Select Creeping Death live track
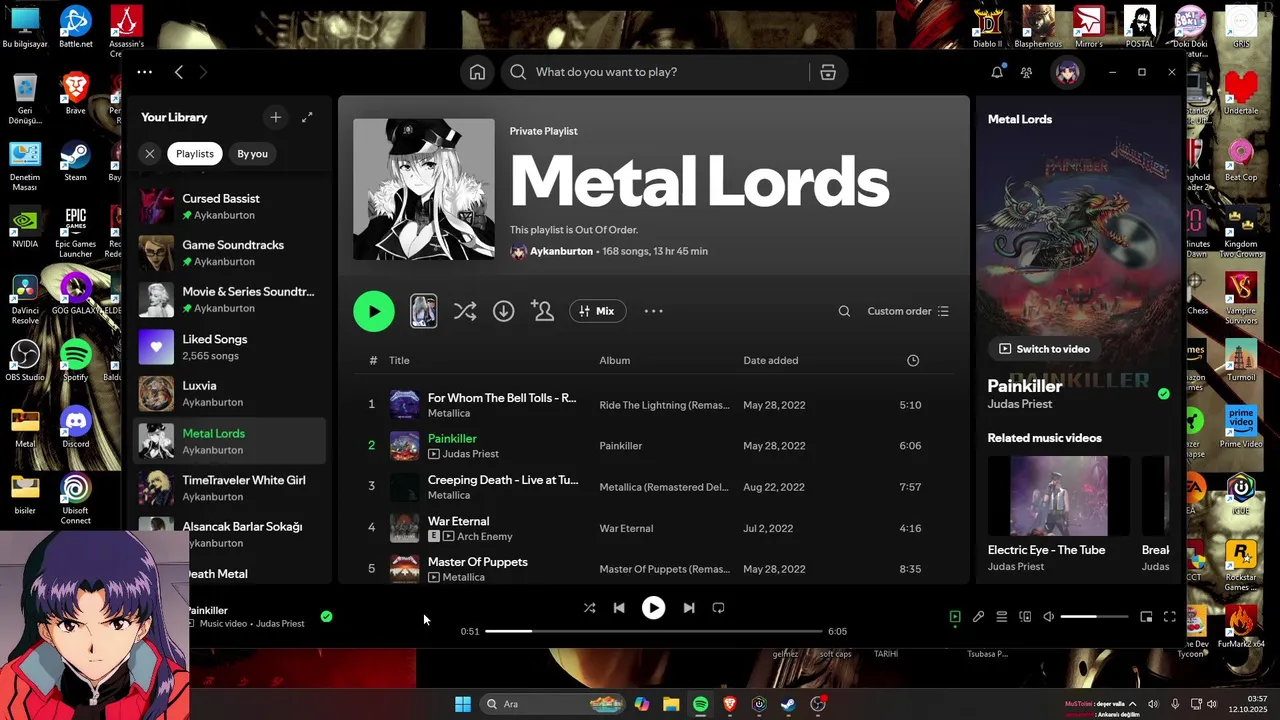Screen dimensions: 1280x720 (654, 487)
